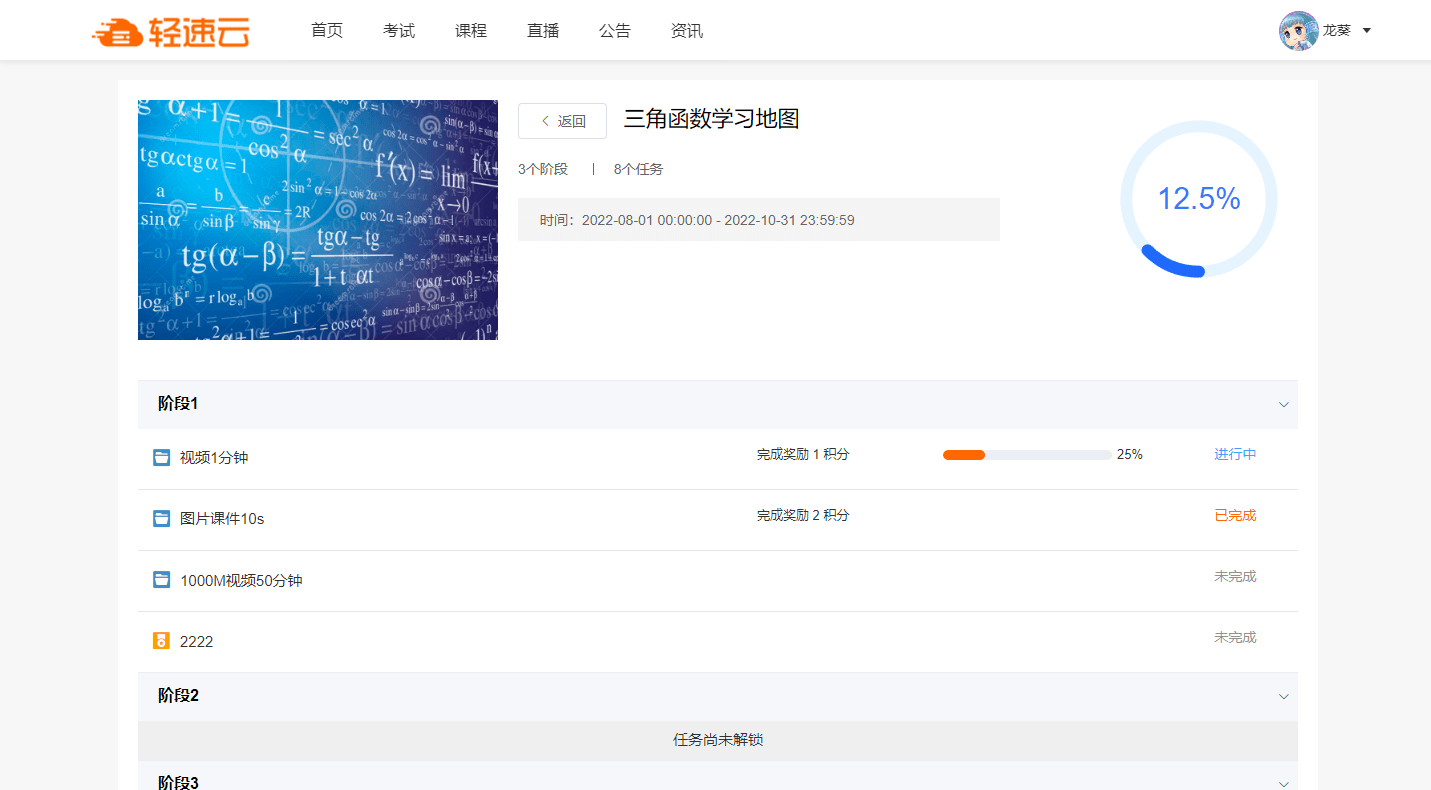The width and height of the screenshot is (1431, 790).
Task: Click the 龙葵 username
Action: coord(1337,31)
